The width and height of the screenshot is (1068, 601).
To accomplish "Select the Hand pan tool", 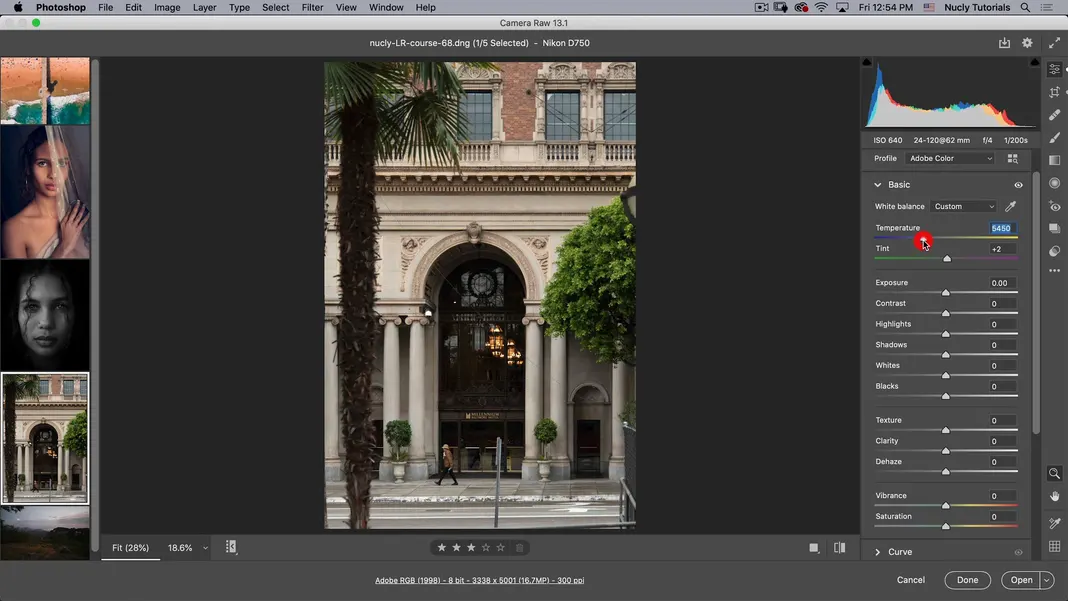I will pyautogui.click(x=1054, y=496).
